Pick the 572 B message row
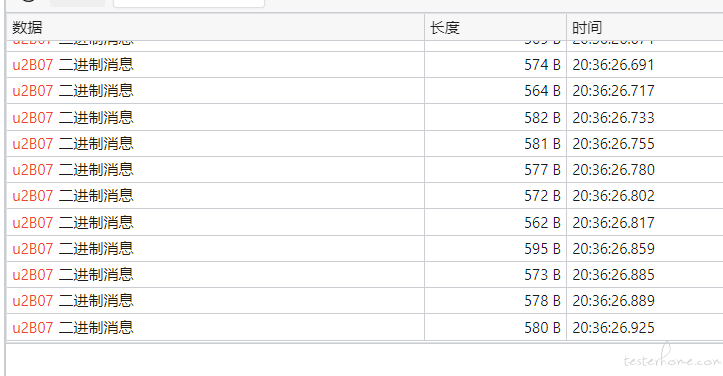This screenshot has height=376, width=723. click(x=365, y=196)
